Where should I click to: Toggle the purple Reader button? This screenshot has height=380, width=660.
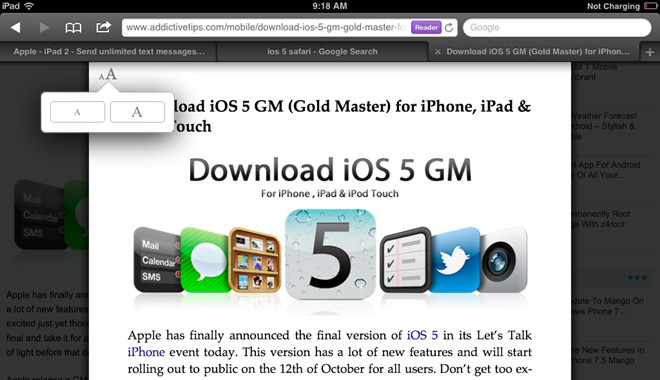tap(426, 27)
